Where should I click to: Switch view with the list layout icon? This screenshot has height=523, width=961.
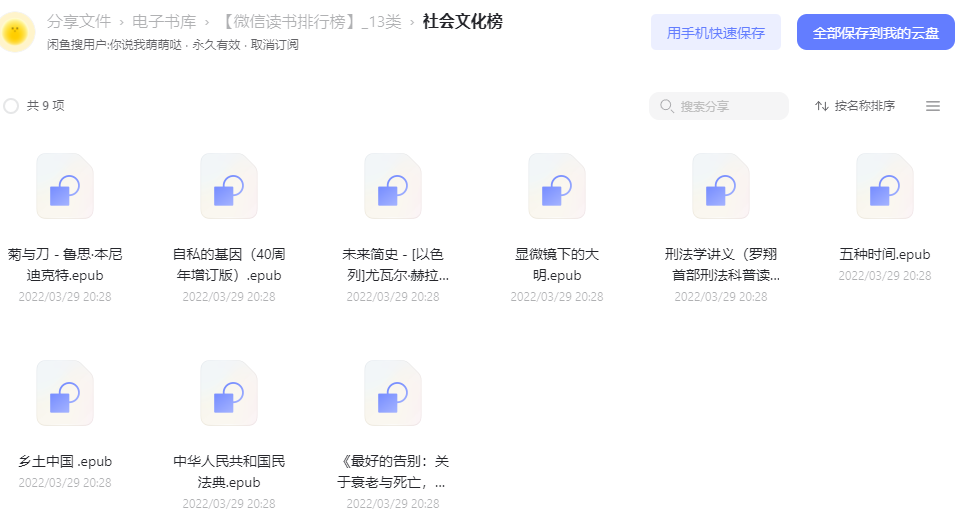click(x=933, y=106)
